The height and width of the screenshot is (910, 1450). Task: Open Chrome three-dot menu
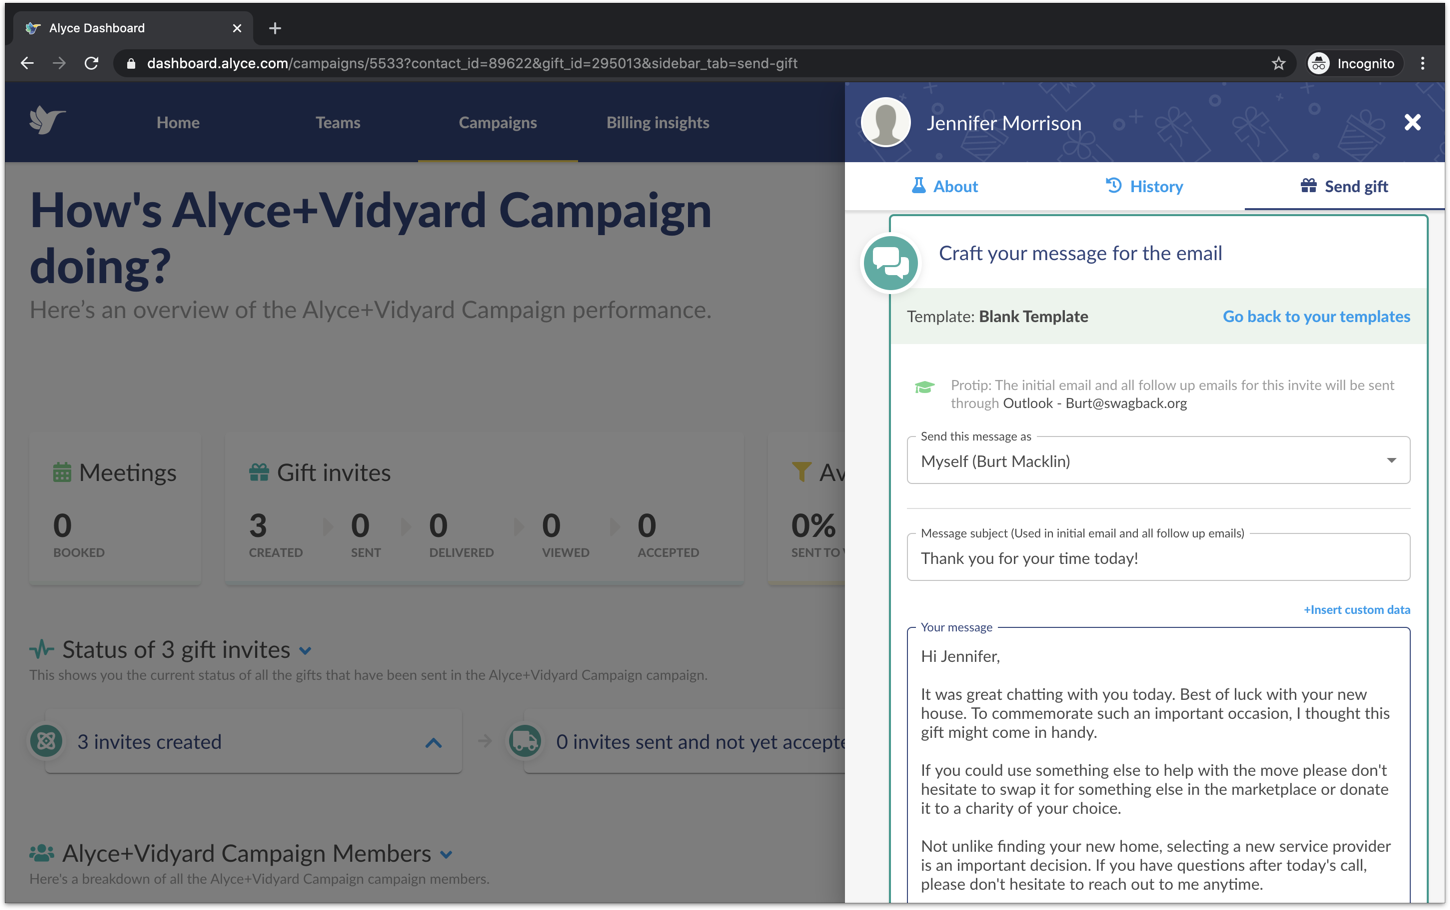point(1422,63)
